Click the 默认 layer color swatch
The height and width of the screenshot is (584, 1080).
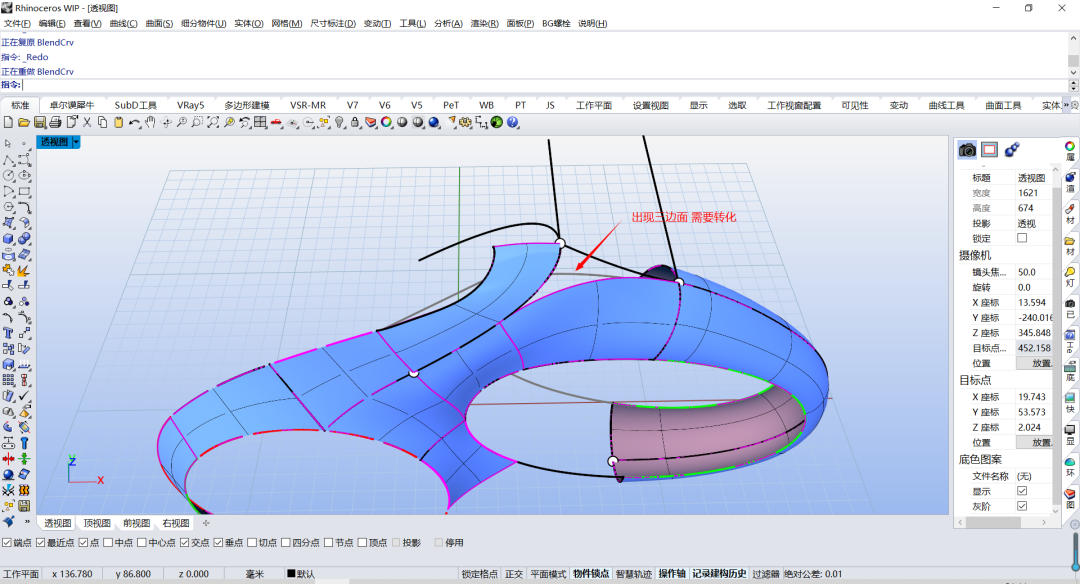pyautogui.click(x=291, y=574)
